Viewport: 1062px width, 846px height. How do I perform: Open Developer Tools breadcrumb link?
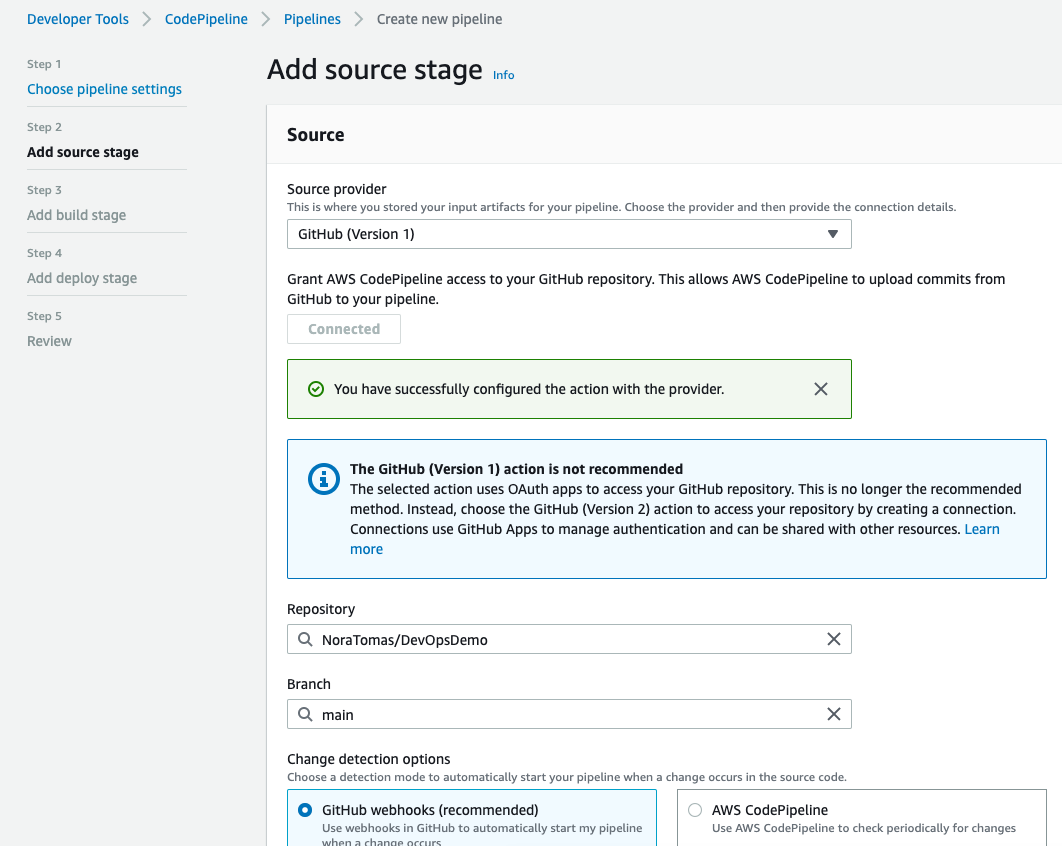click(x=78, y=19)
